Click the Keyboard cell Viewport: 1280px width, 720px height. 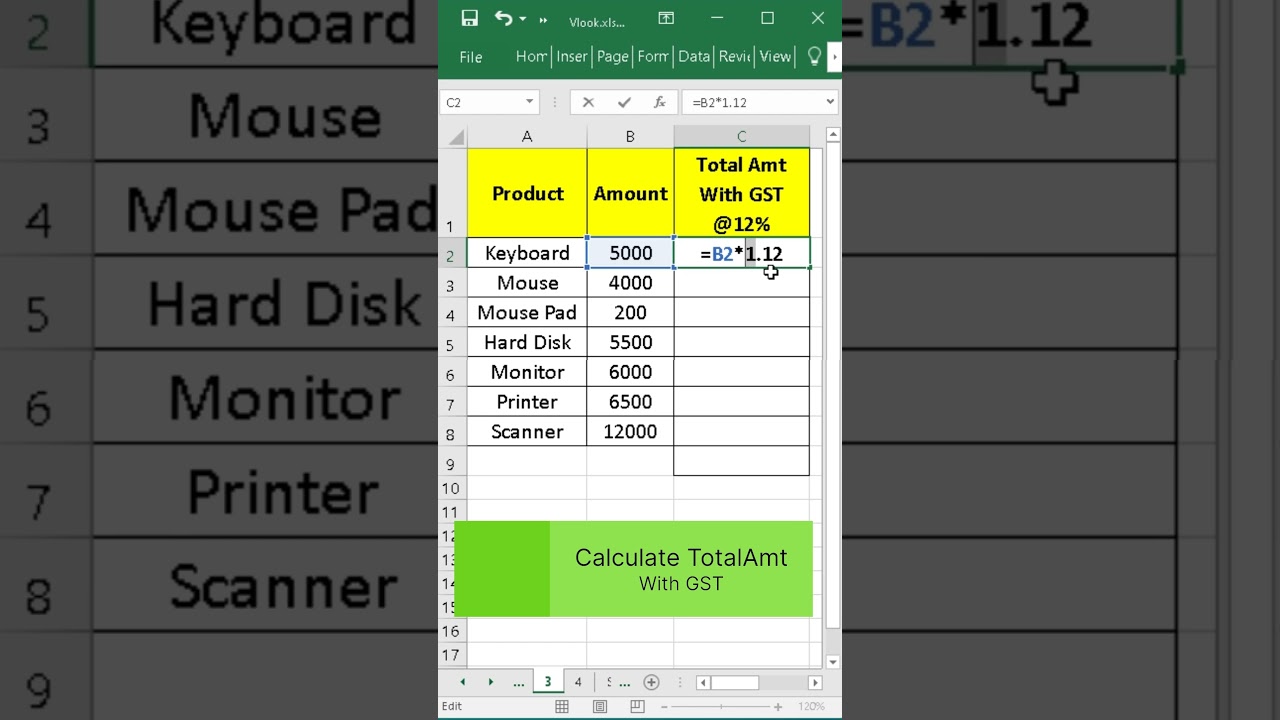pos(527,253)
